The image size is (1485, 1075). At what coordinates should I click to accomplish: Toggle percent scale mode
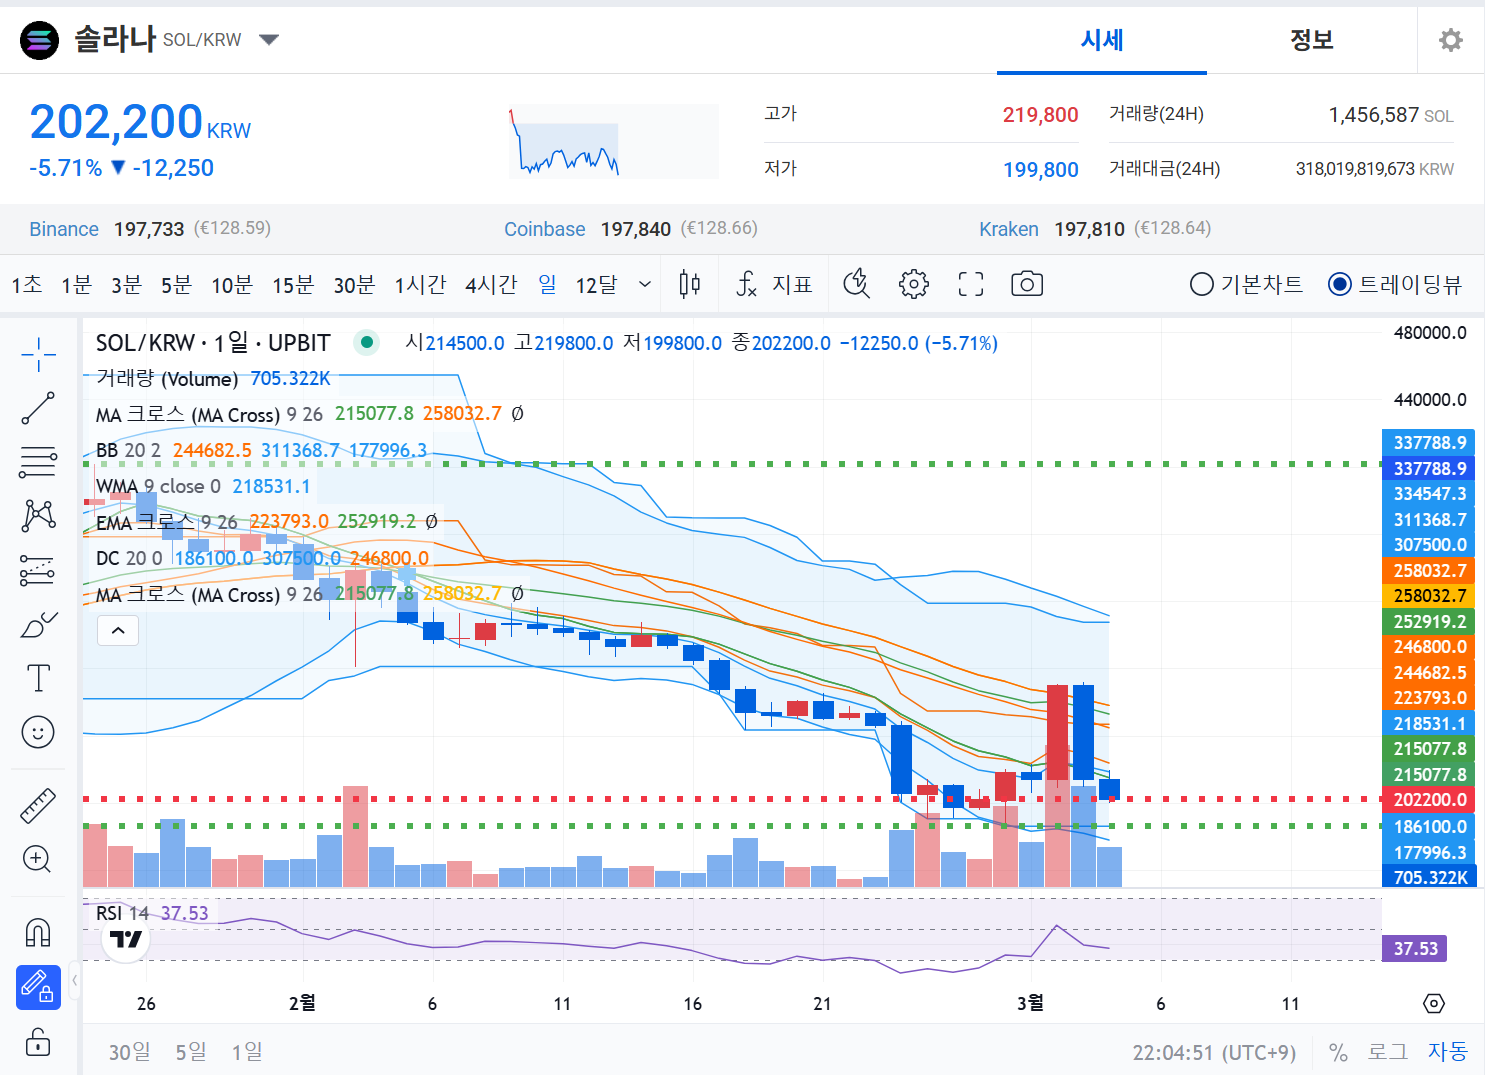click(x=1338, y=1052)
